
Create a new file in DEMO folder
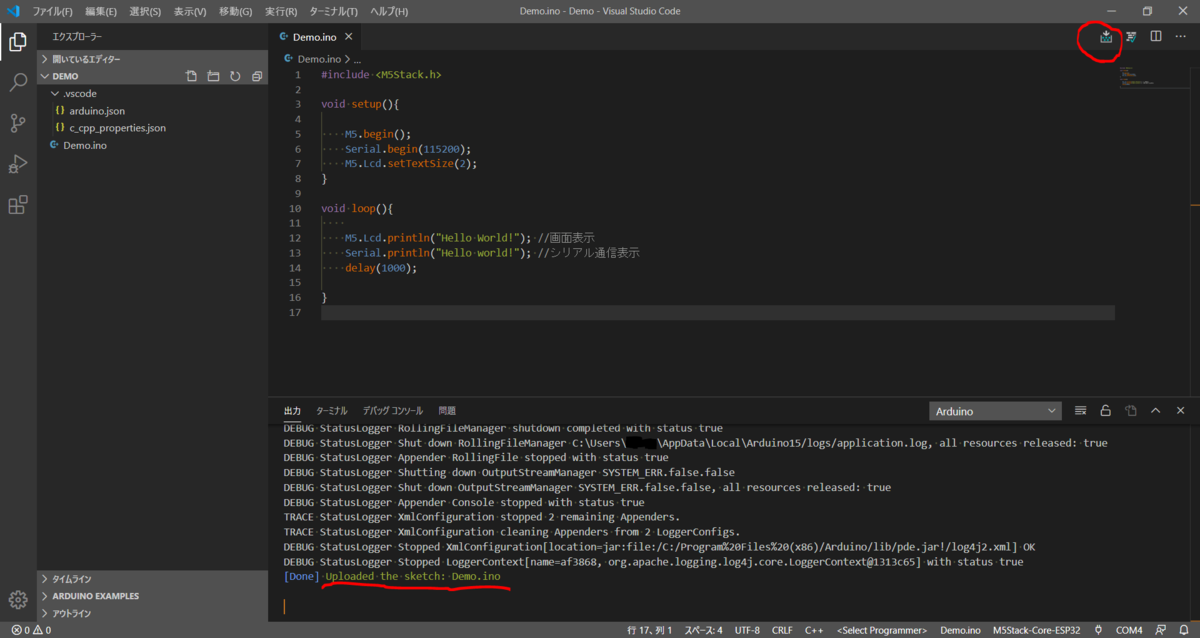(191, 76)
